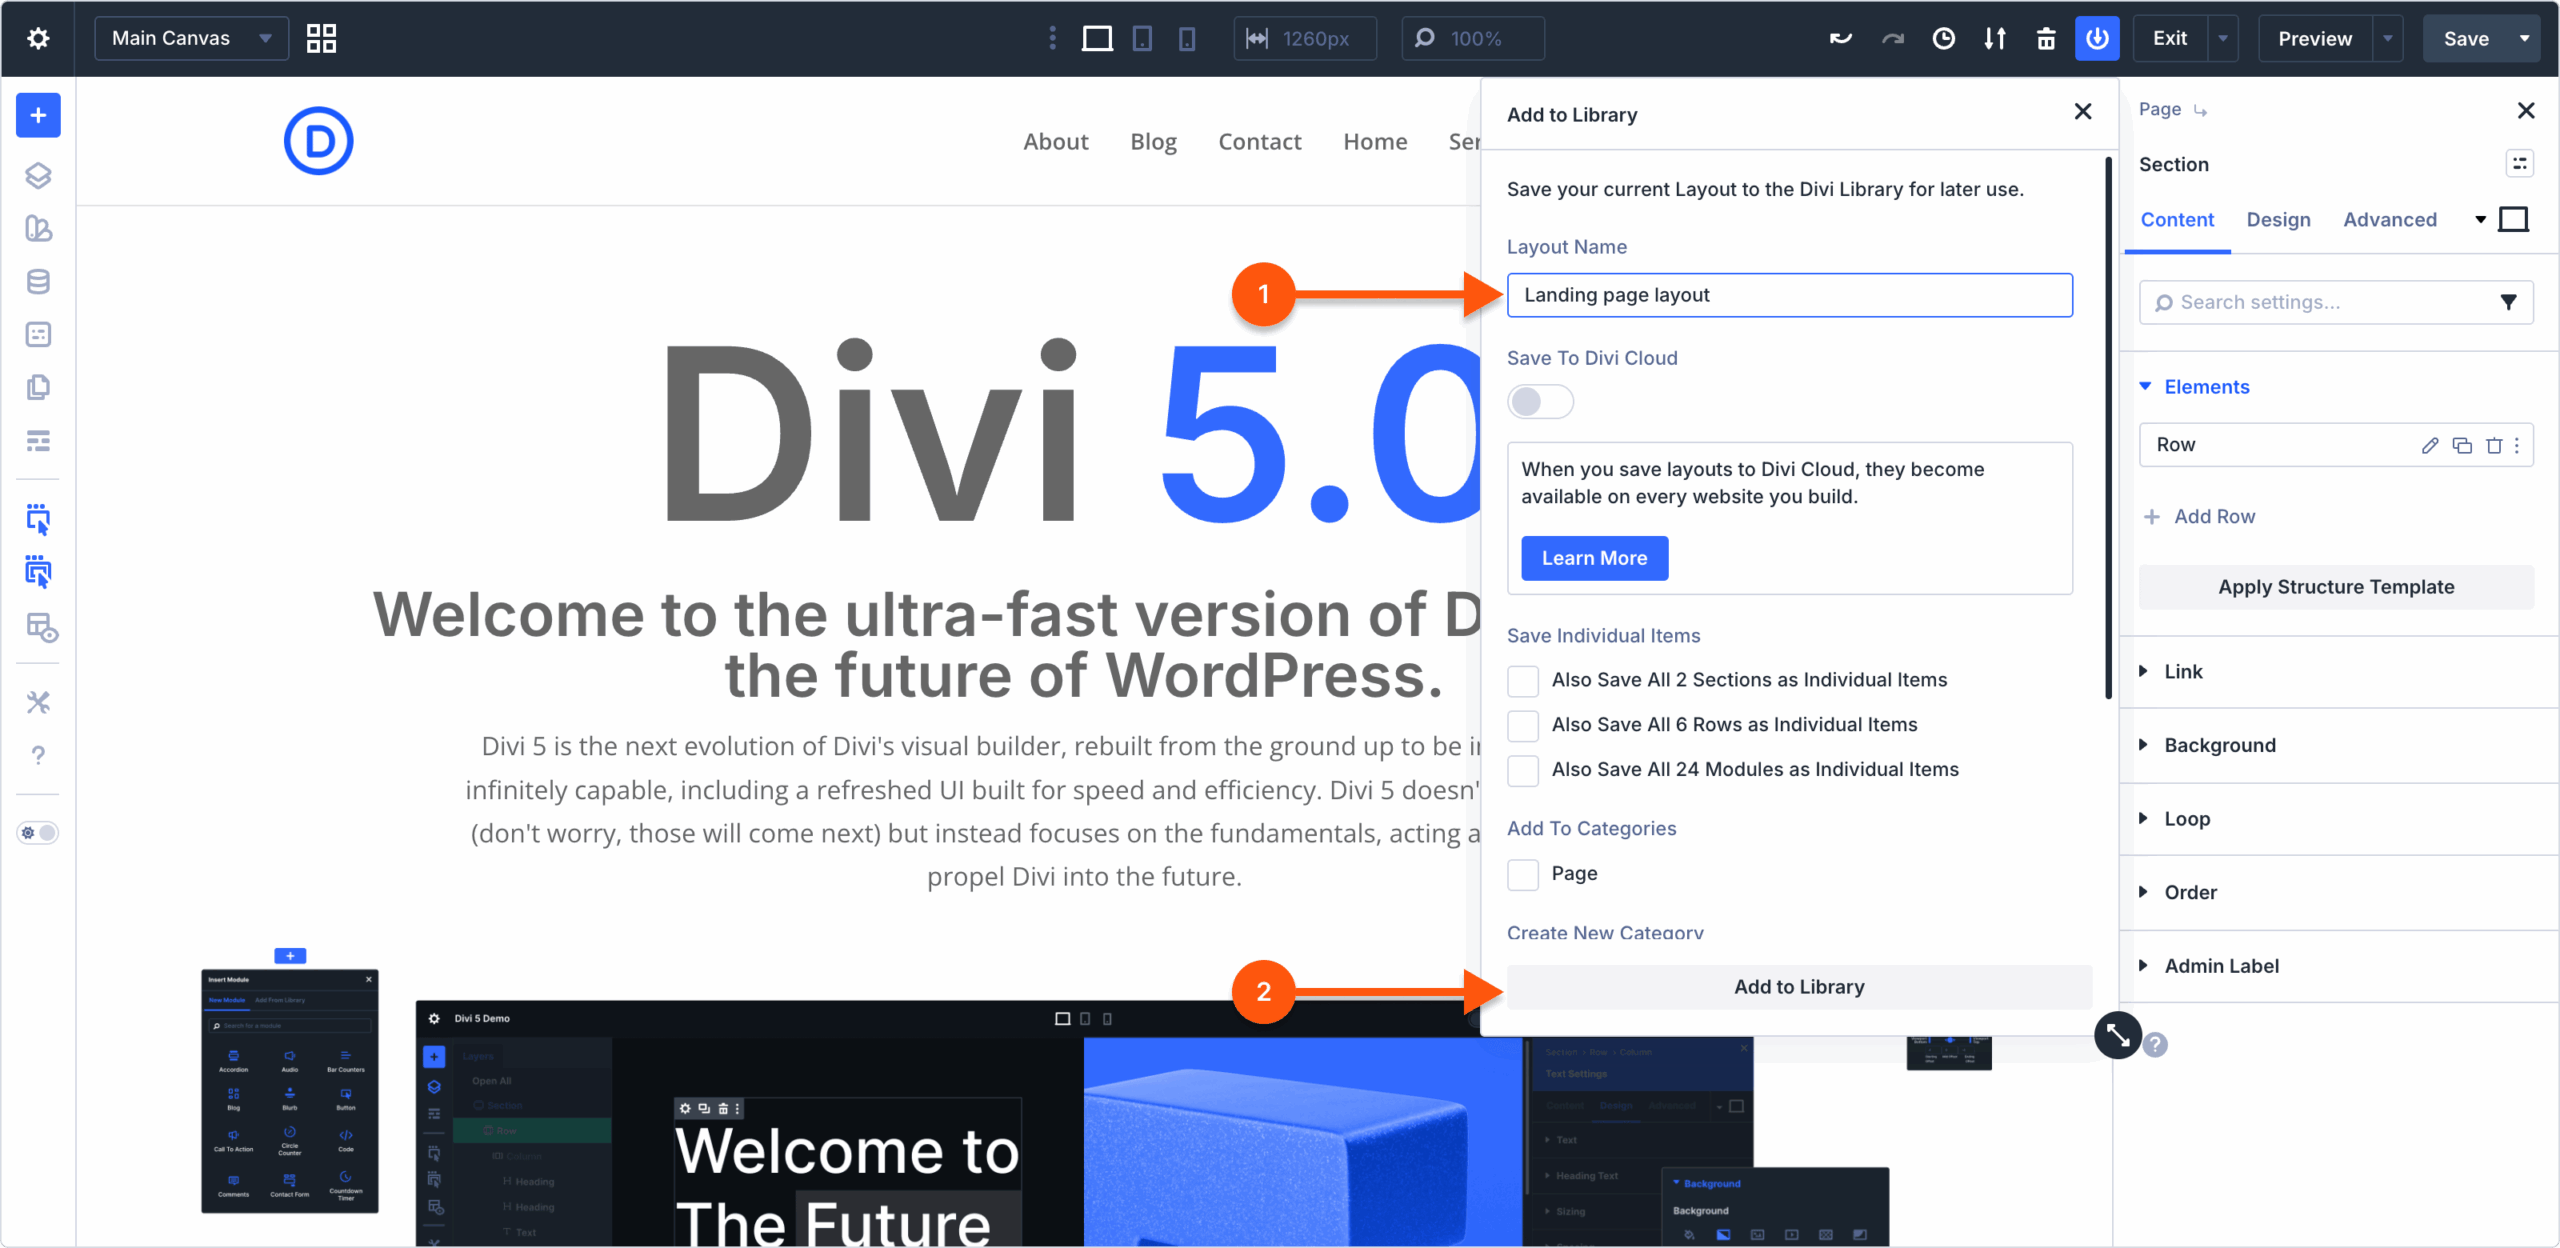Toggle the Save To Divi Cloud switch
The height and width of the screenshot is (1248, 2560).
(1540, 402)
